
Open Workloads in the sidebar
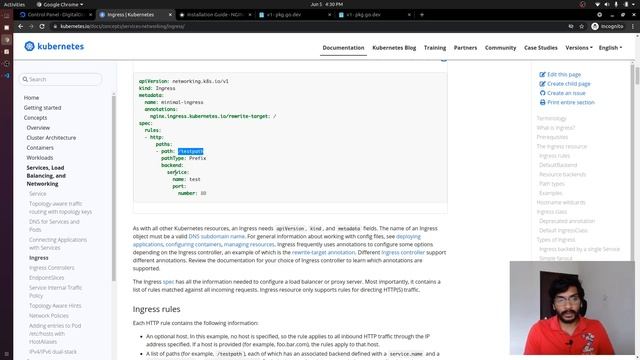pos(40,158)
